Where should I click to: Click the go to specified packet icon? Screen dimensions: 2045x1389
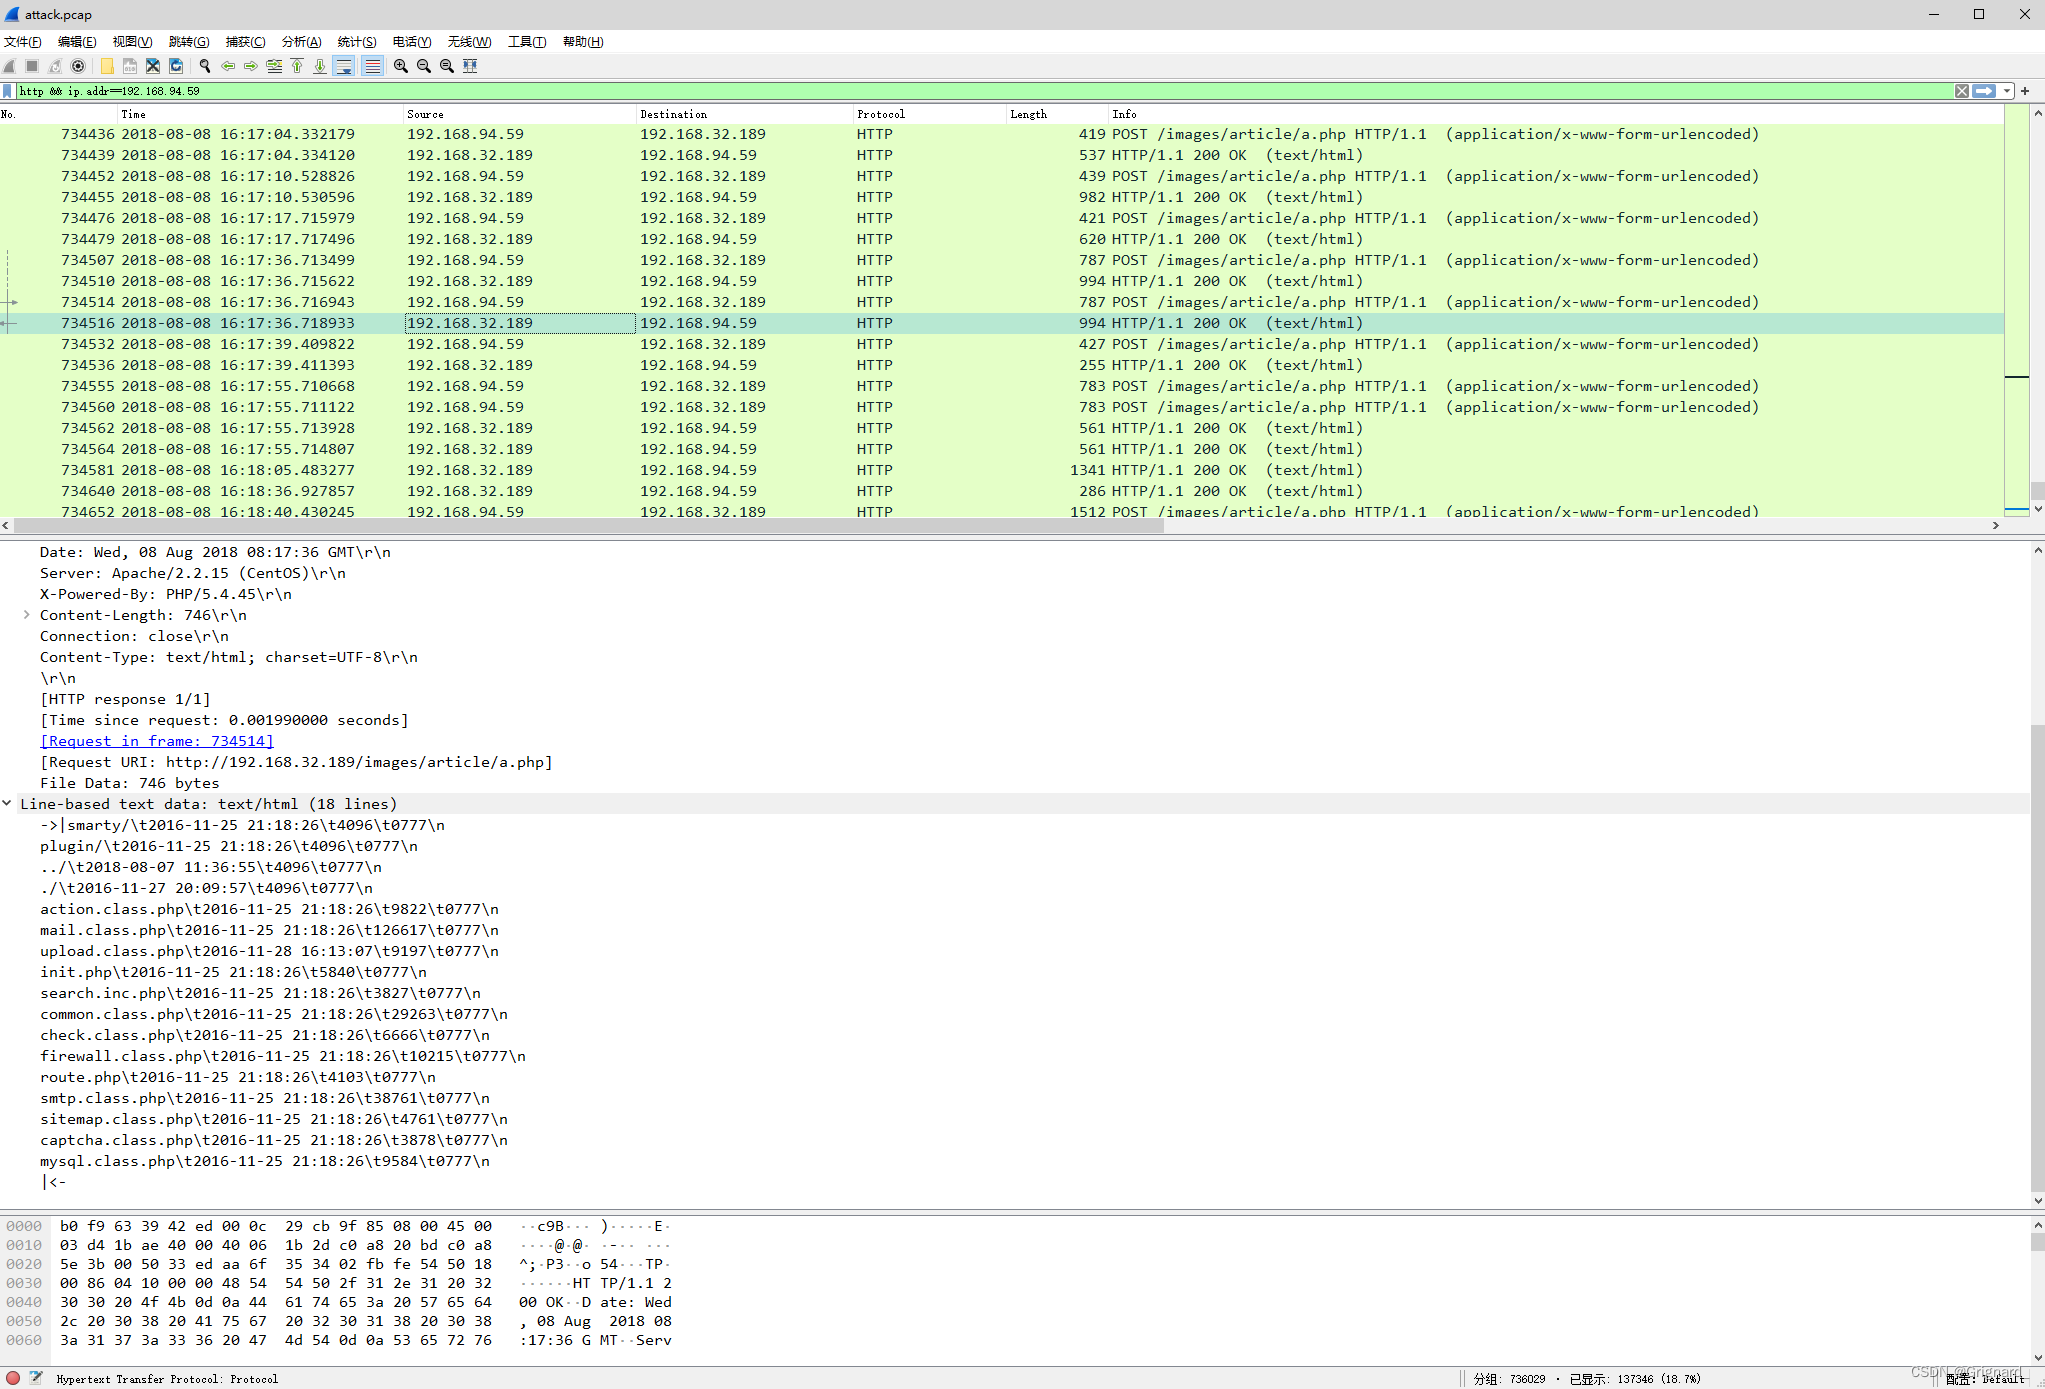[274, 66]
